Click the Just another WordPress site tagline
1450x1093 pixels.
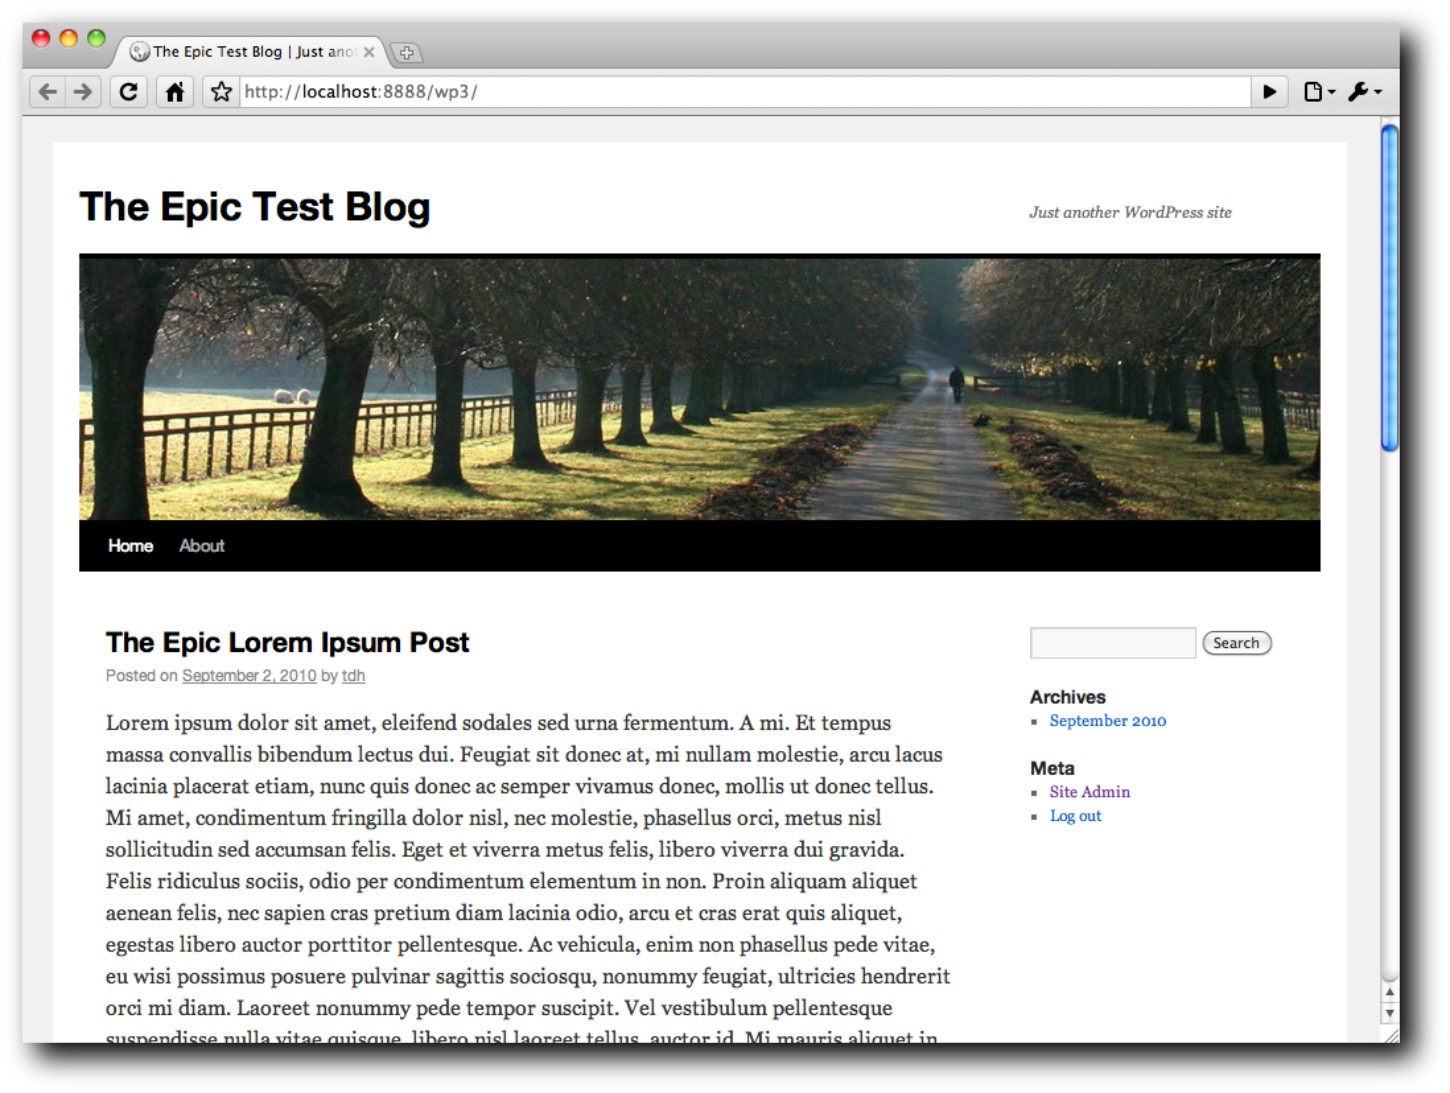click(x=1131, y=212)
